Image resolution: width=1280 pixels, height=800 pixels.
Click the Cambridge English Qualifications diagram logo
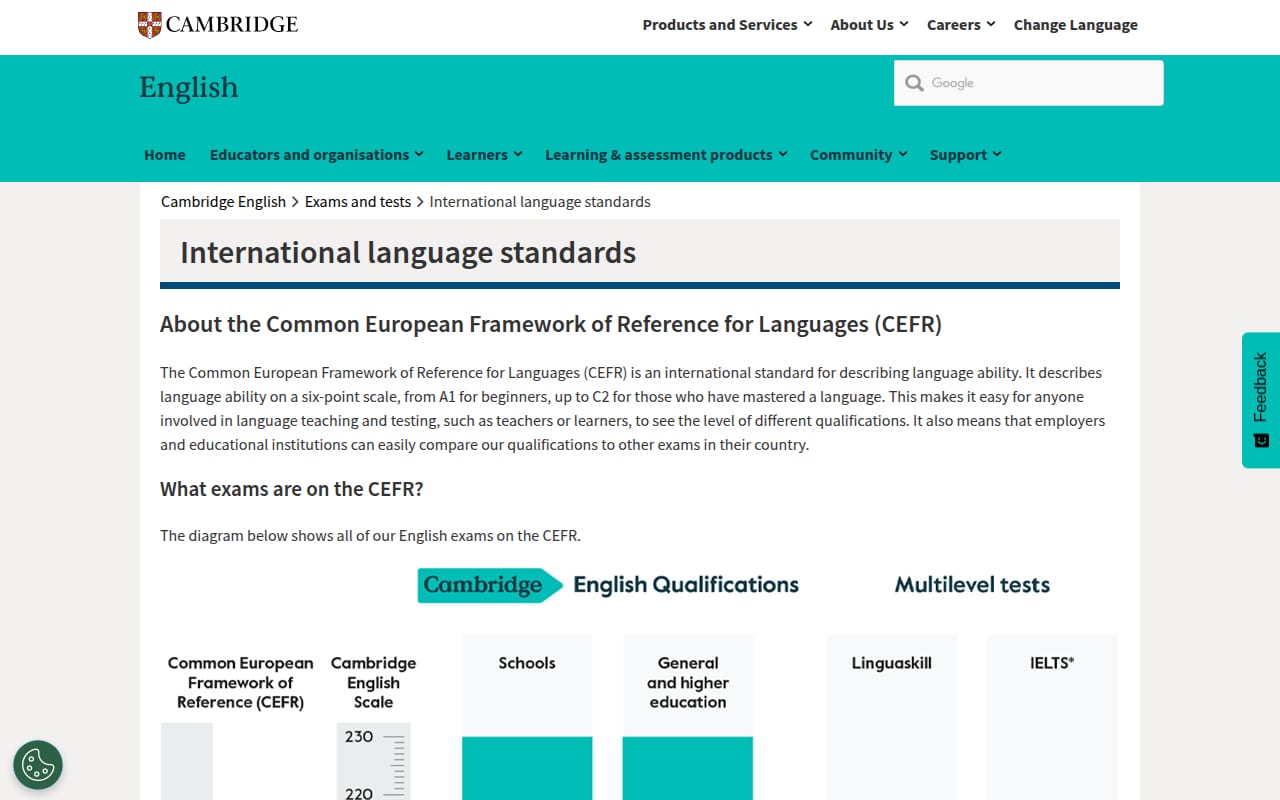click(608, 585)
